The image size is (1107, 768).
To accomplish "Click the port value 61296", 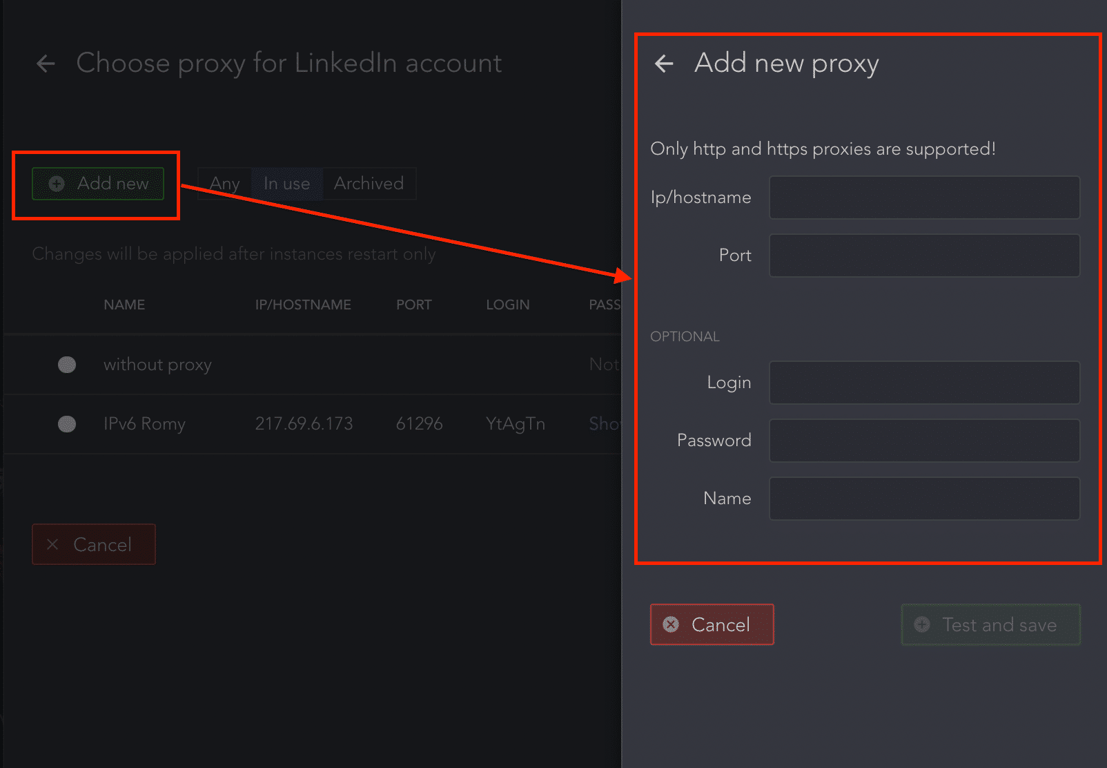I will (x=419, y=424).
